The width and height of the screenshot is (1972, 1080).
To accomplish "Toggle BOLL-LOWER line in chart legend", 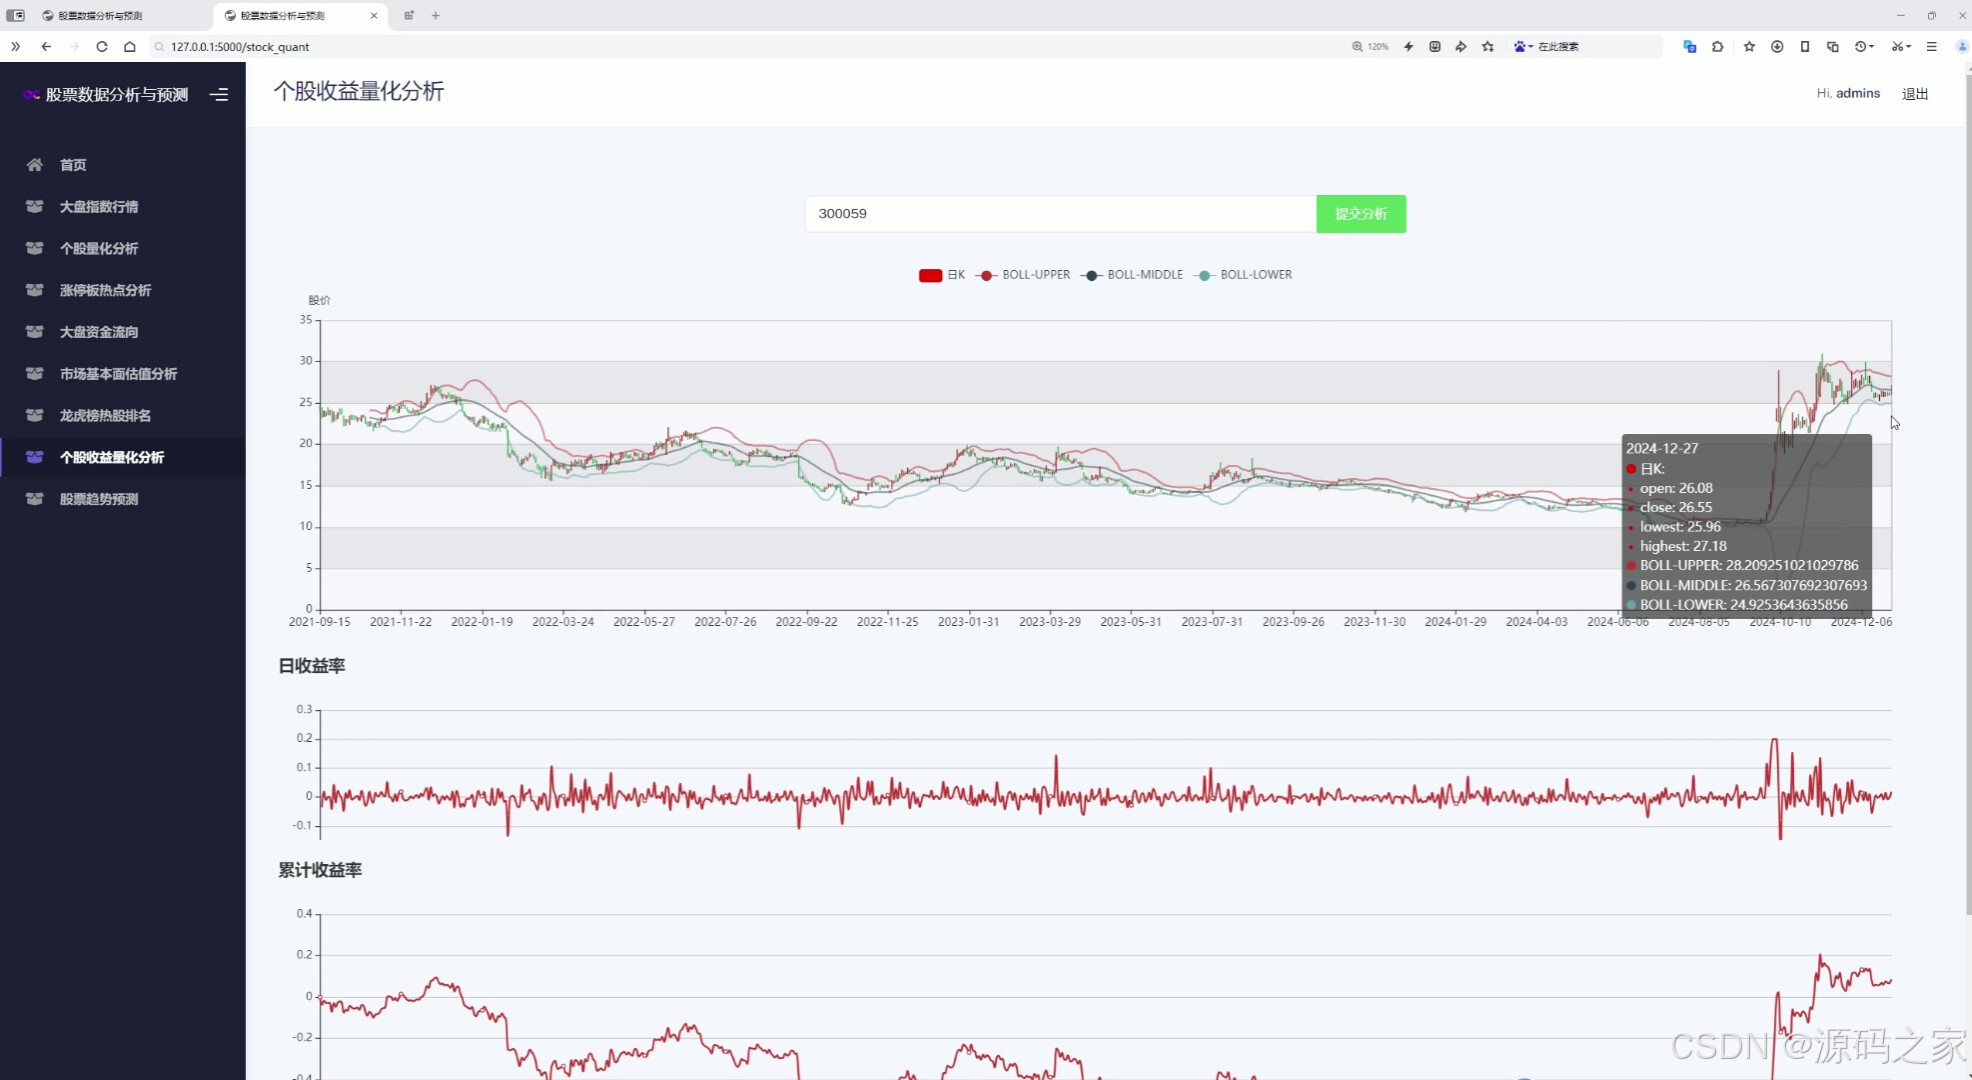I will 1244,275.
